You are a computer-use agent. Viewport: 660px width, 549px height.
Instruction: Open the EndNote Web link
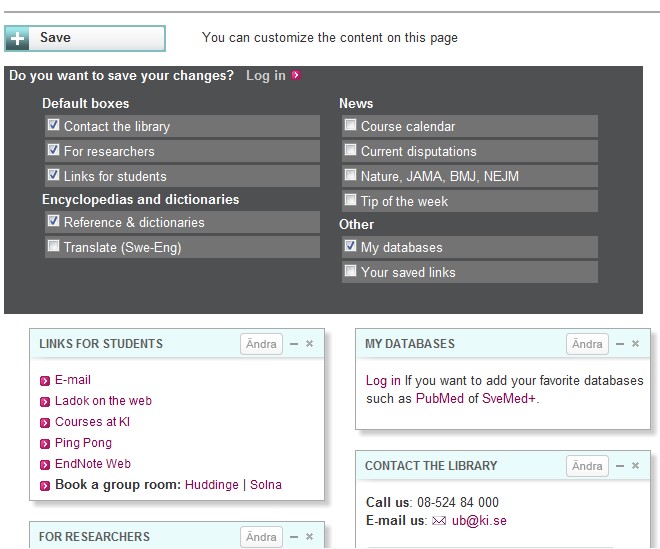tap(92, 464)
